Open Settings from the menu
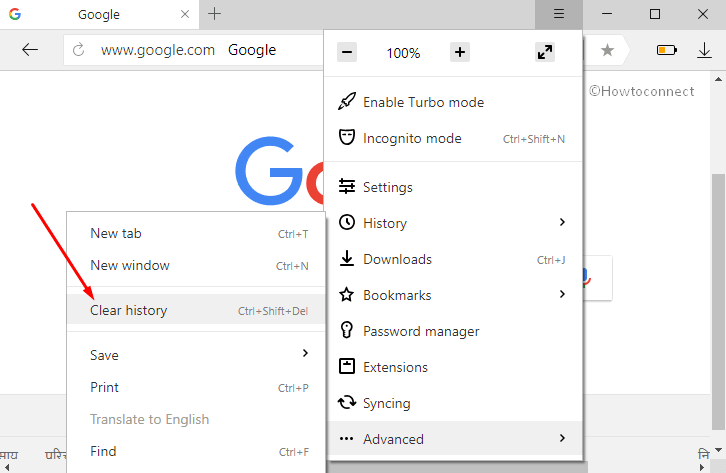 [453, 187]
